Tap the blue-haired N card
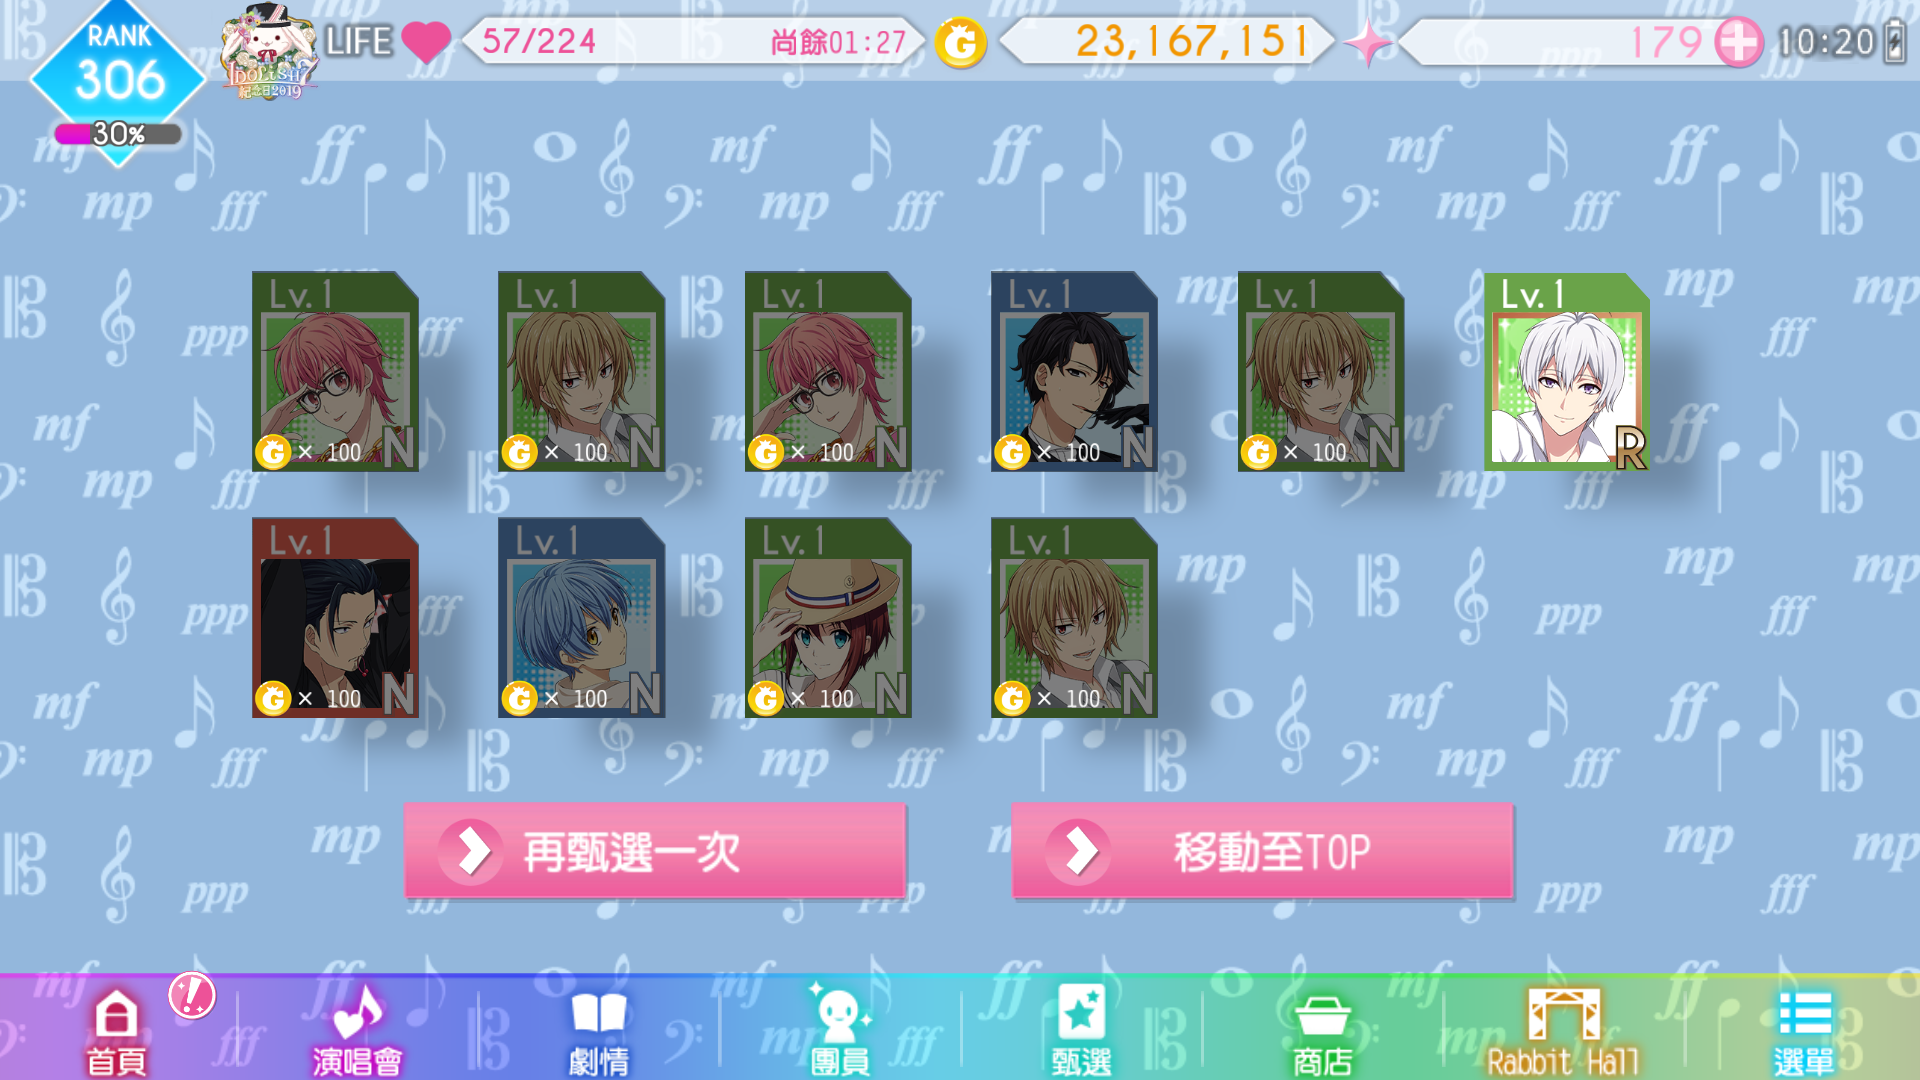1920x1080 pixels. coord(582,617)
